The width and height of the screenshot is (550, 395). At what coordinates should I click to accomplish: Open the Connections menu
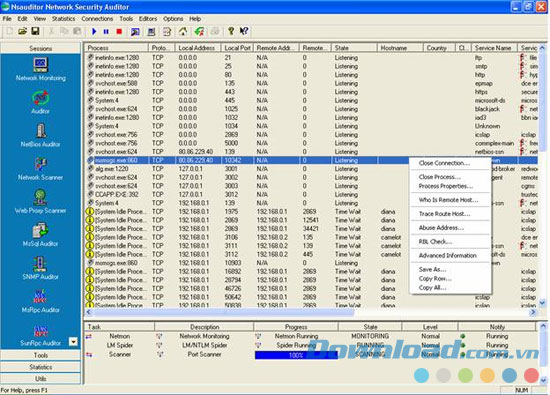click(97, 19)
